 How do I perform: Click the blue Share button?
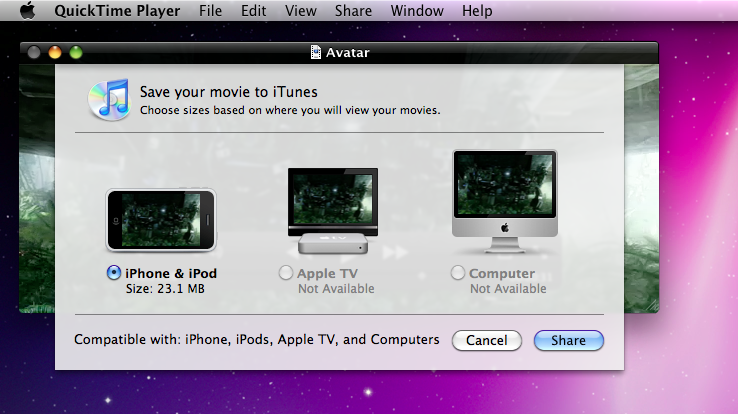pyautogui.click(x=569, y=340)
